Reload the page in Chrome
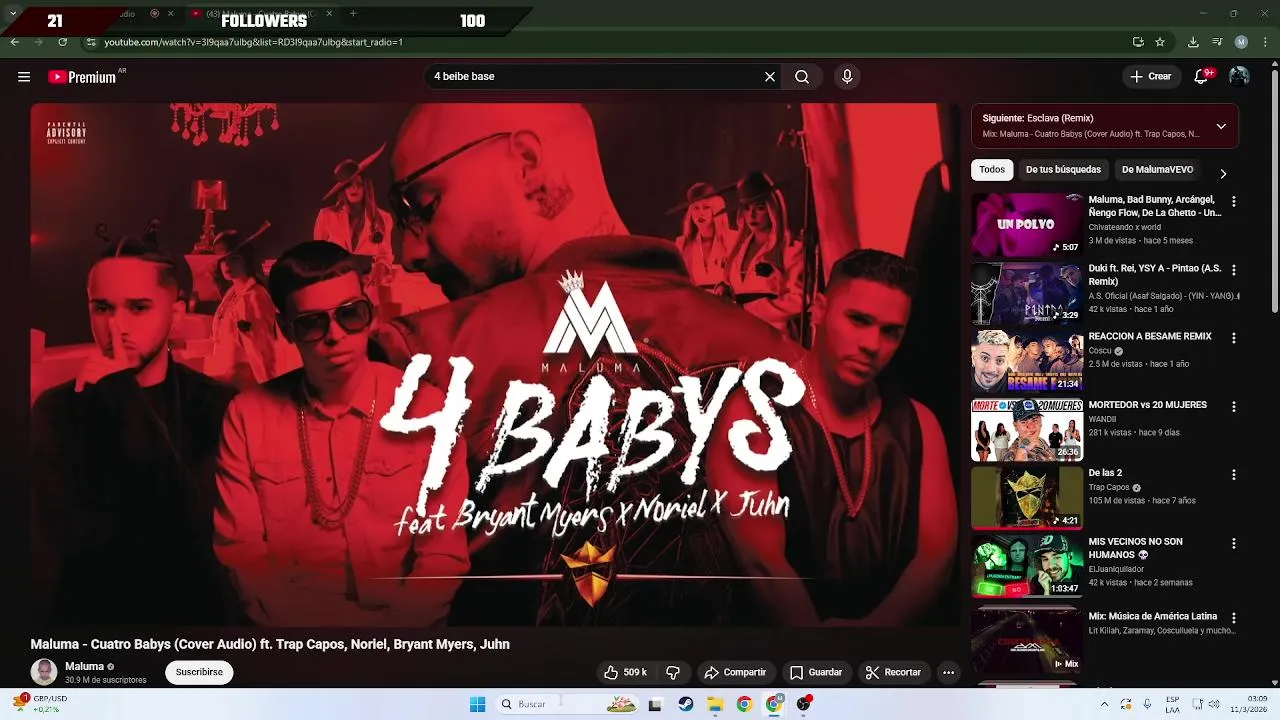This screenshot has height=720, width=1280. tap(63, 42)
